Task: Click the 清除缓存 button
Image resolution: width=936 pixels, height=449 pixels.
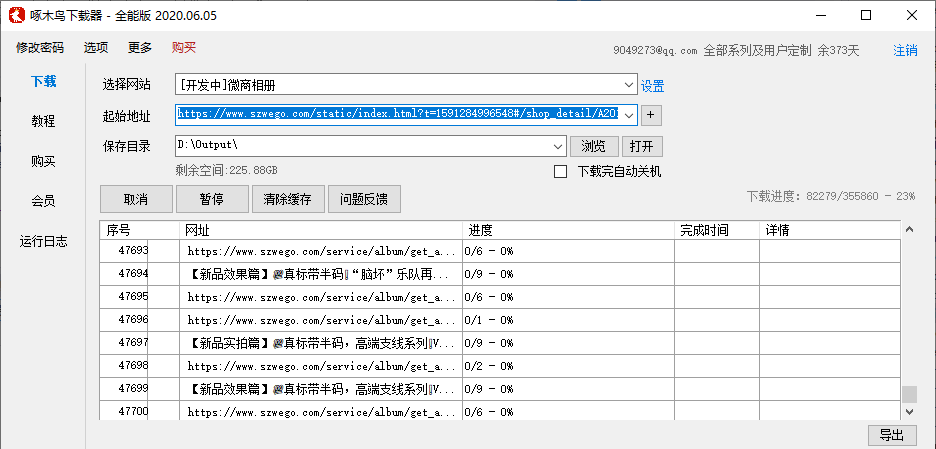Action: [288, 199]
